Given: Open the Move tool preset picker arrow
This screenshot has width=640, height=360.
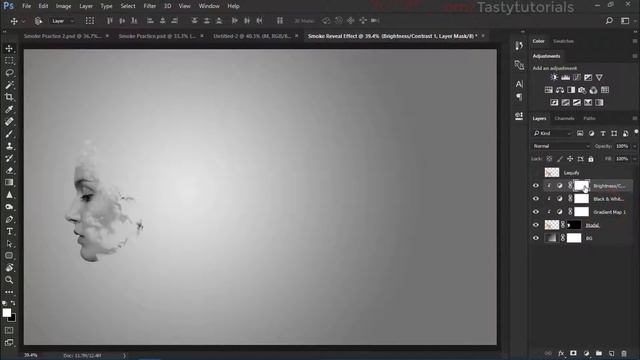Looking at the screenshot, I should 24,21.
